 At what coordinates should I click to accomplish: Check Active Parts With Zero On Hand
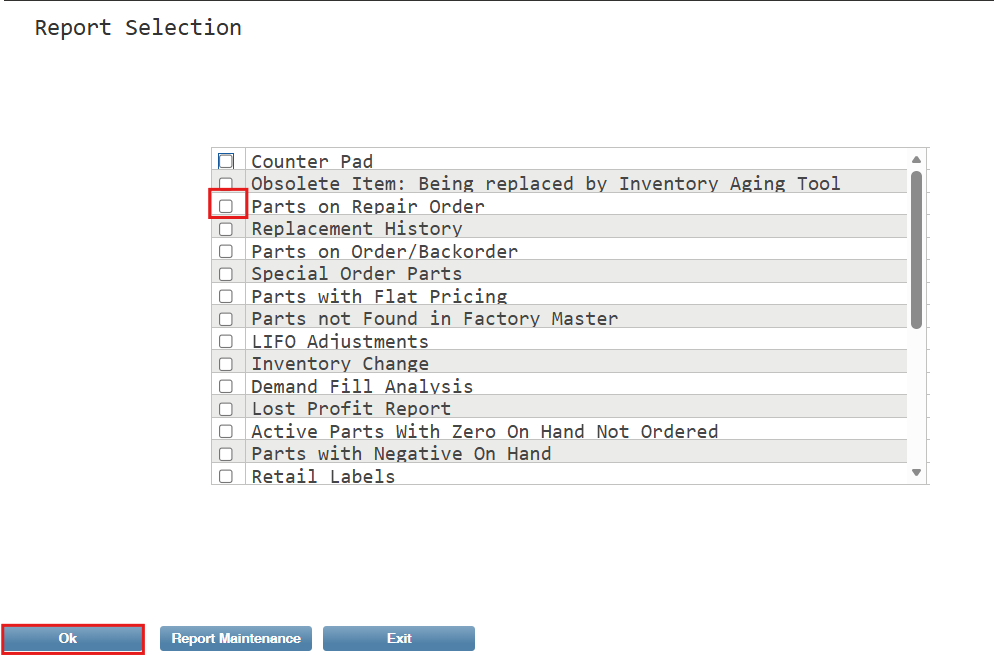click(x=226, y=431)
